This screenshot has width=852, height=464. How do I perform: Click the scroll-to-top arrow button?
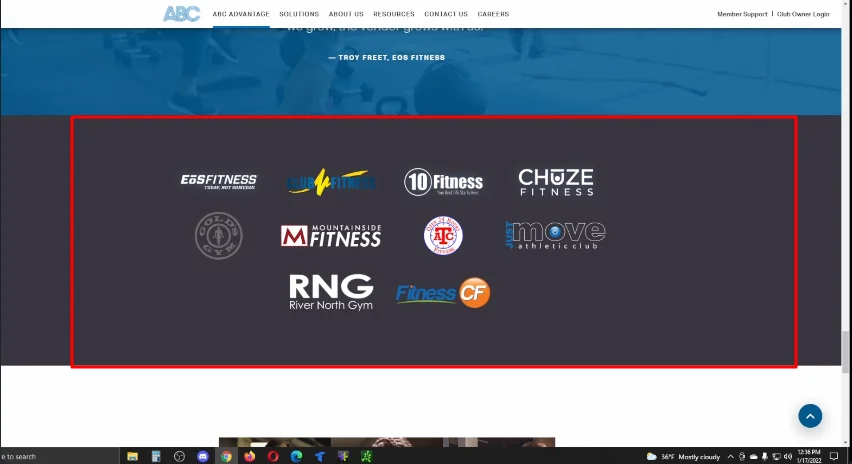point(810,416)
